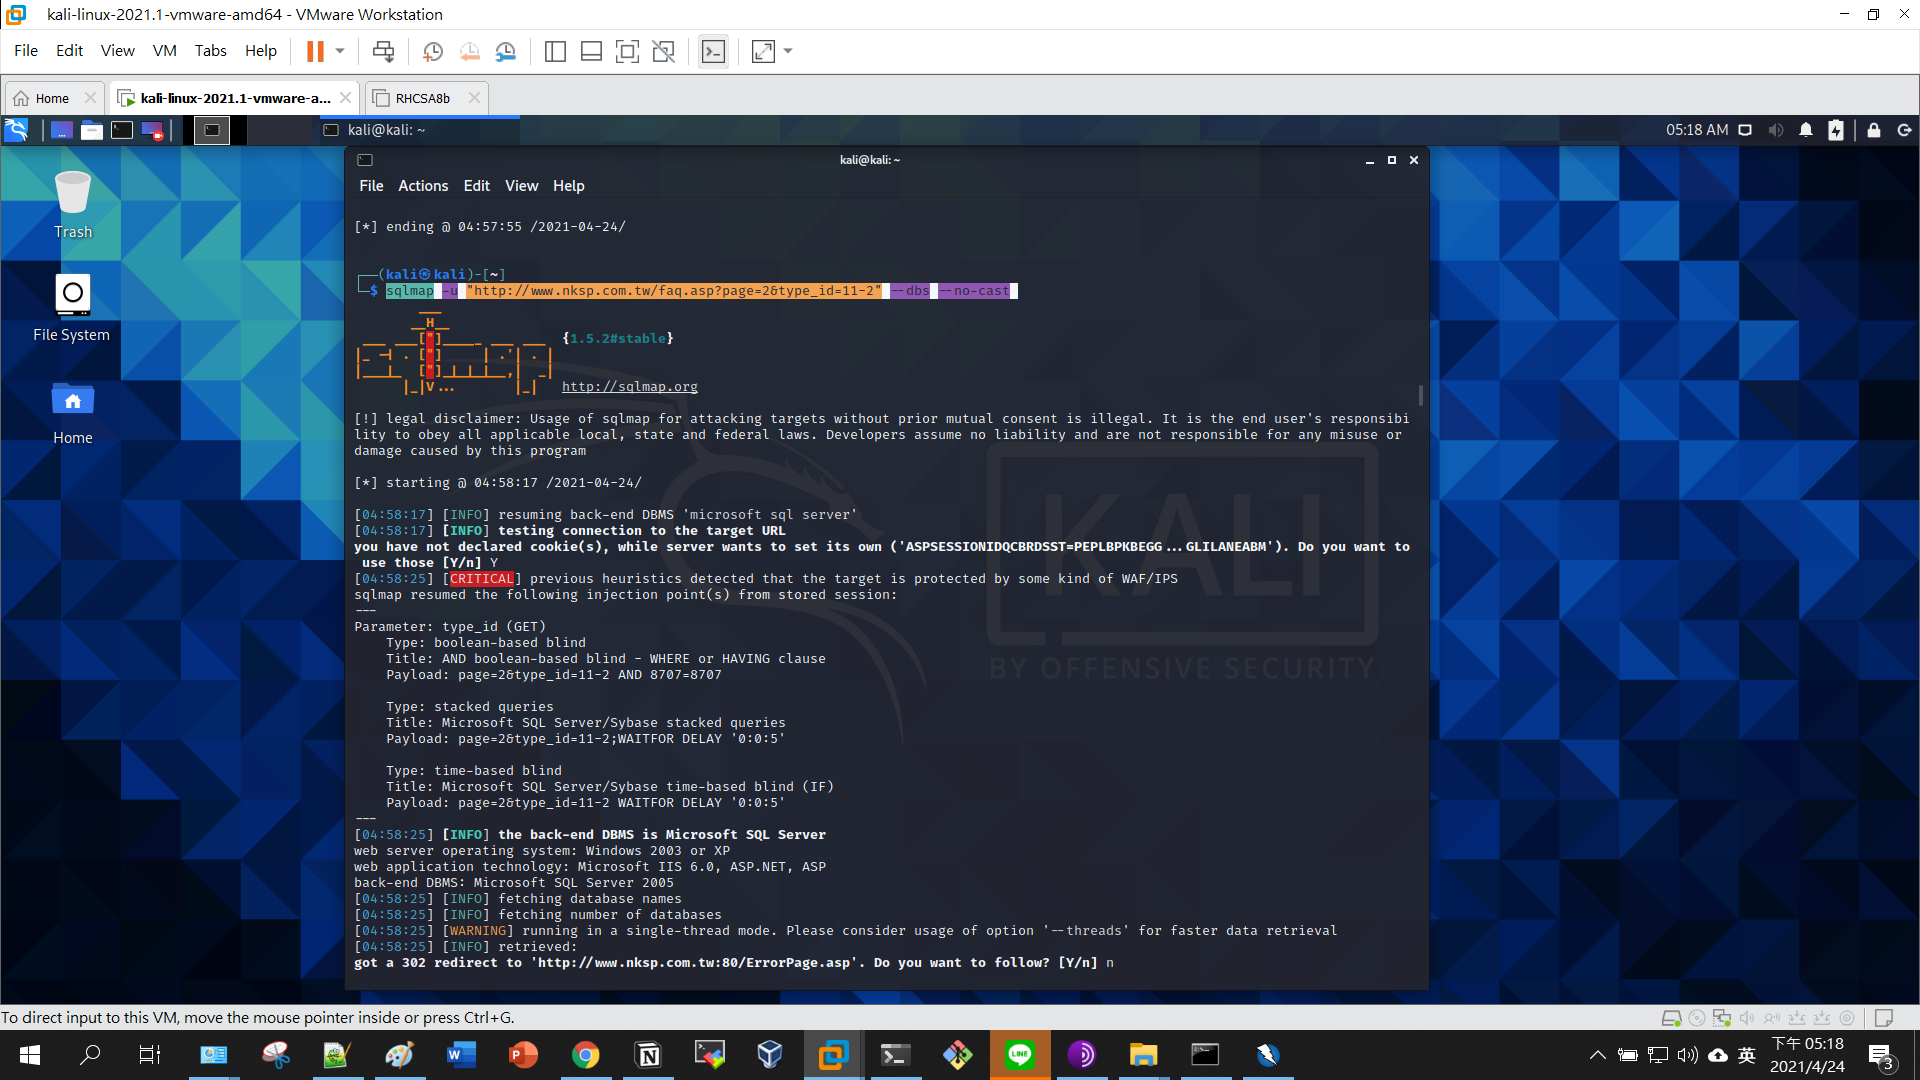Open VMware Tabs menu
This screenshot has height=1080, width=1920.
click(210, 51)
